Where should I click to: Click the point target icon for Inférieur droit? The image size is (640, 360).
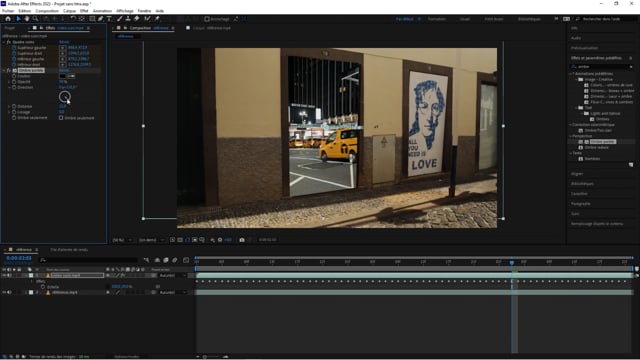(62, 64)
